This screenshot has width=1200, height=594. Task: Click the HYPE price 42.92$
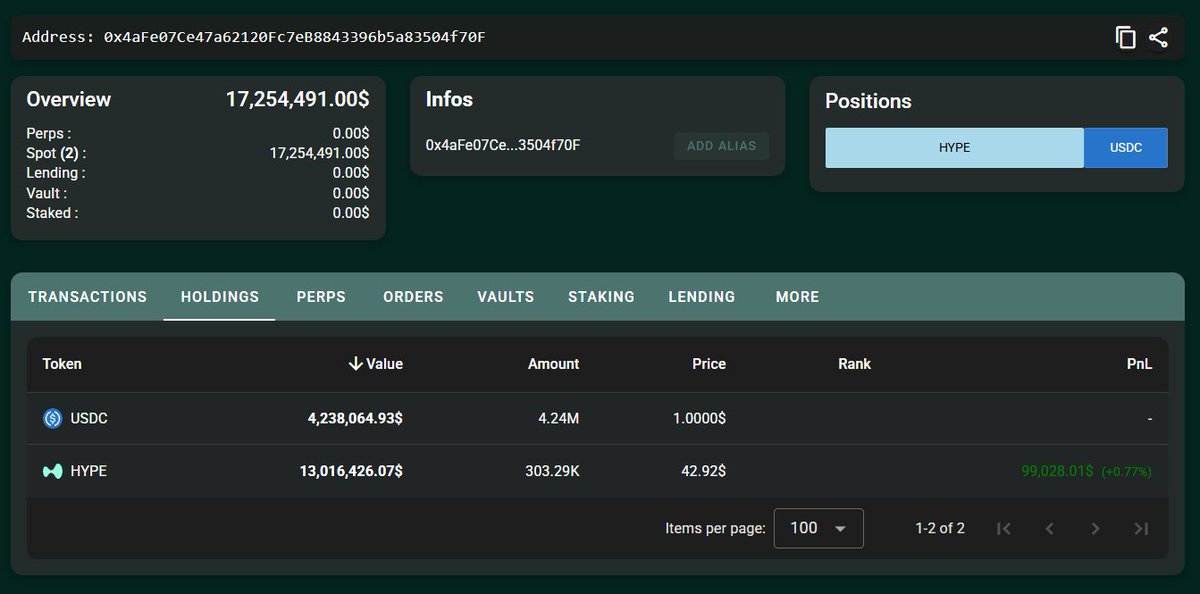(x=702, y=470)
